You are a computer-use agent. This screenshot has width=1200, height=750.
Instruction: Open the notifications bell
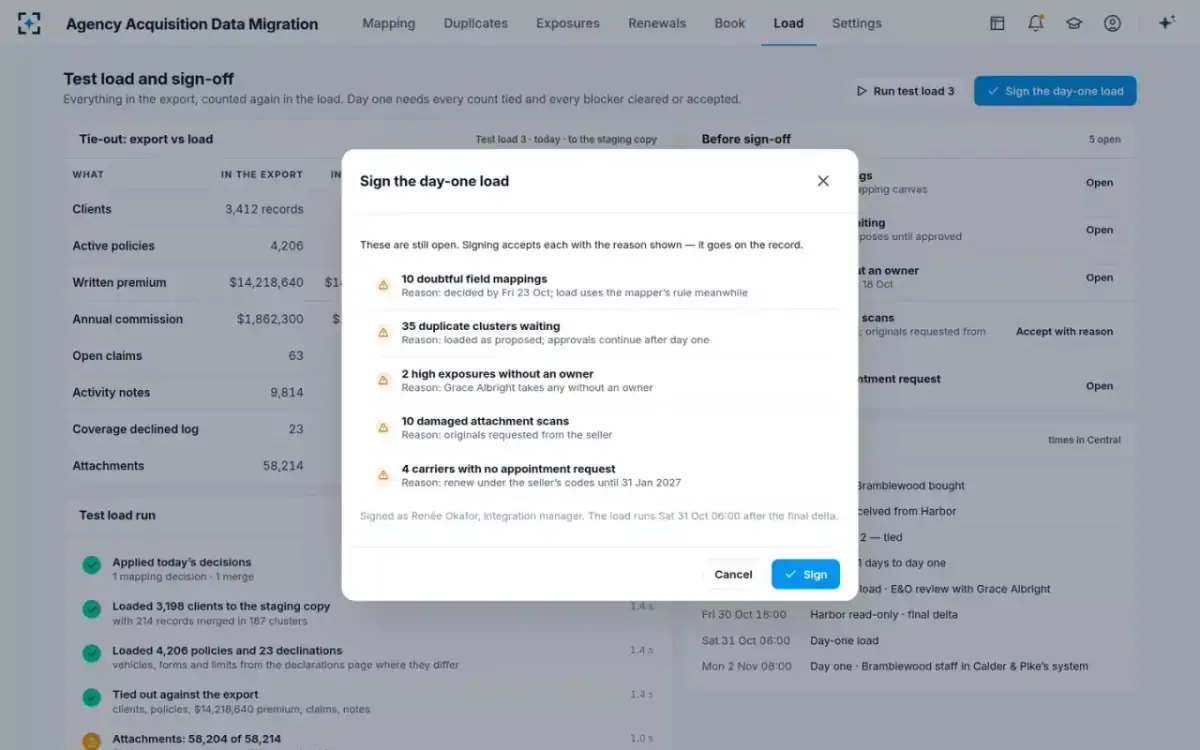[1036, 23]
